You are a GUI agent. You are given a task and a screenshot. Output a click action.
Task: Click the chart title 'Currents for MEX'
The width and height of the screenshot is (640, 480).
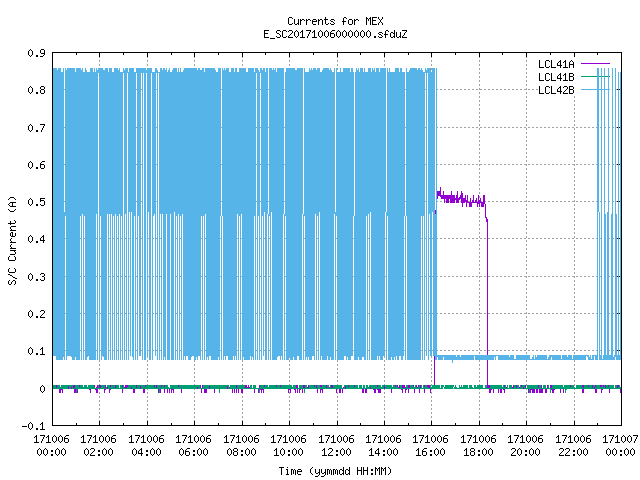335,21
